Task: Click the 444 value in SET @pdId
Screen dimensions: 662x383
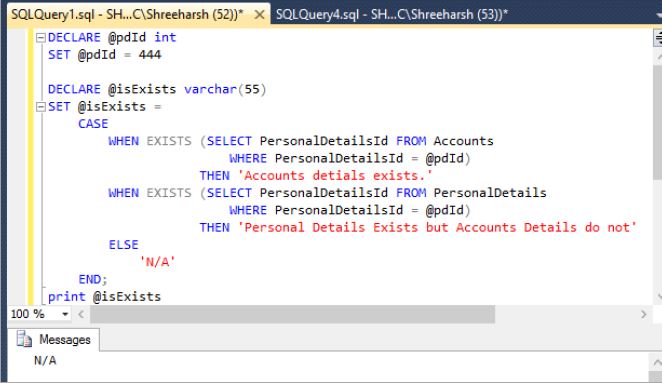Action: (150, 55)
